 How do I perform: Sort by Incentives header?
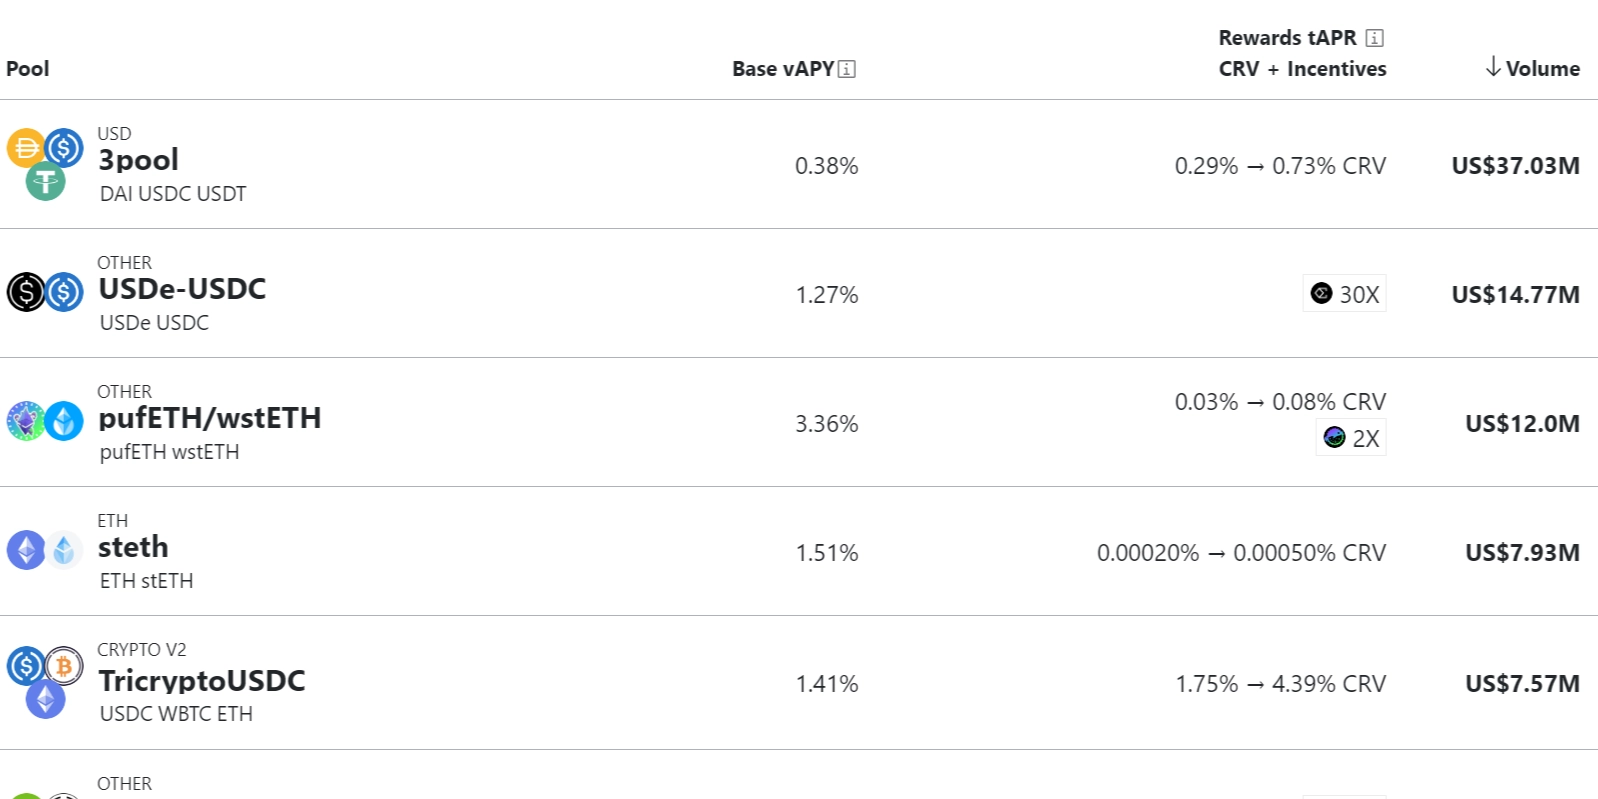tap(1336, 69)
